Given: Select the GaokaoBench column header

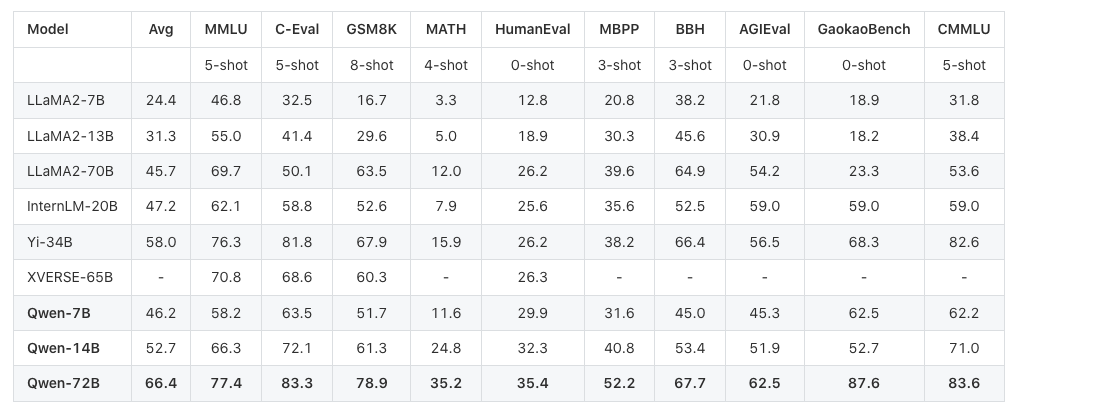Looking at the screenshot, I should (x=864, y=29).
